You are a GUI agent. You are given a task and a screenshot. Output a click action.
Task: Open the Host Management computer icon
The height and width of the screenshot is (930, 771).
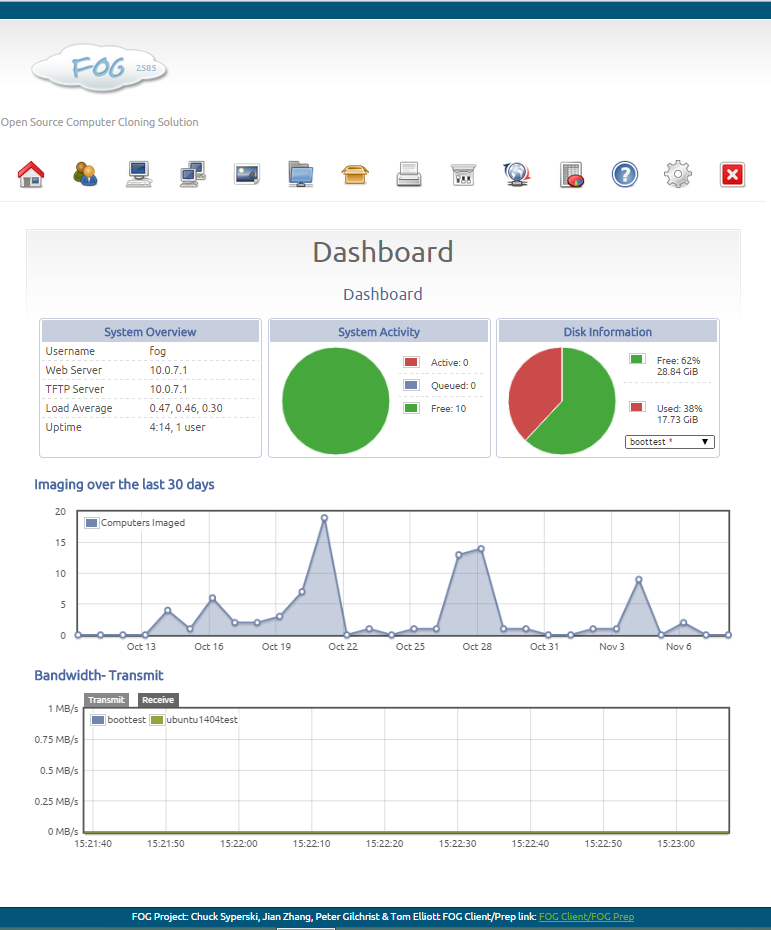(139, 174)
